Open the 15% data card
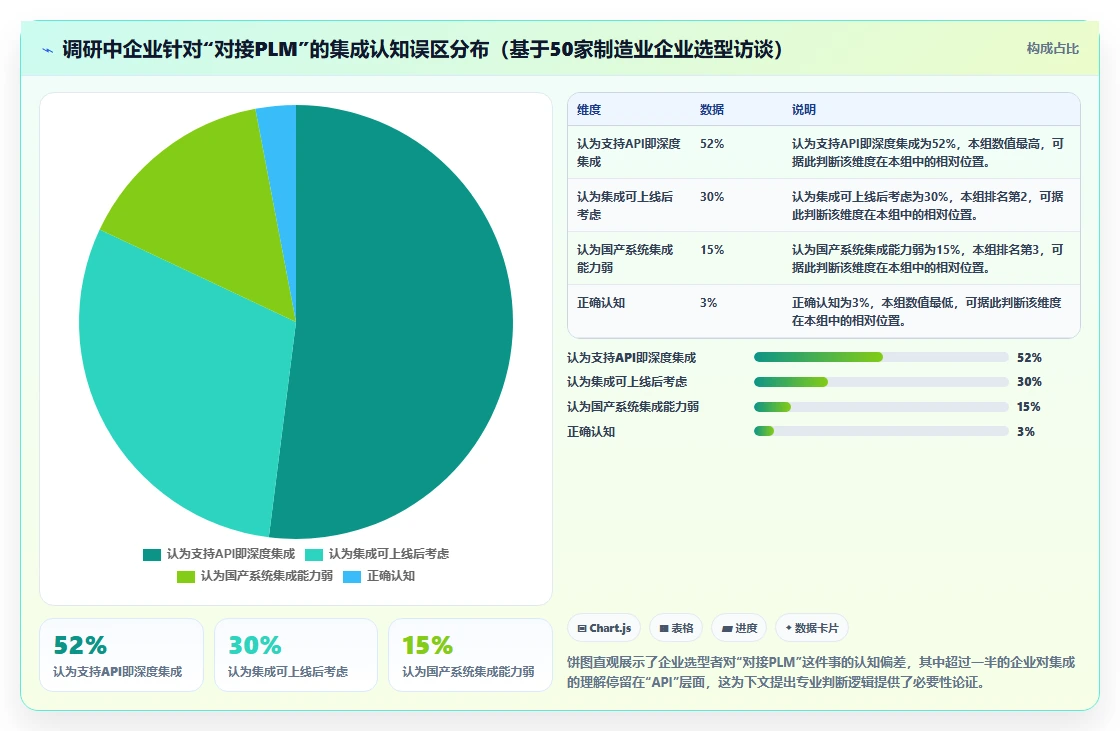Viewport: 1120px width, 731px height. tap(470, 655)
